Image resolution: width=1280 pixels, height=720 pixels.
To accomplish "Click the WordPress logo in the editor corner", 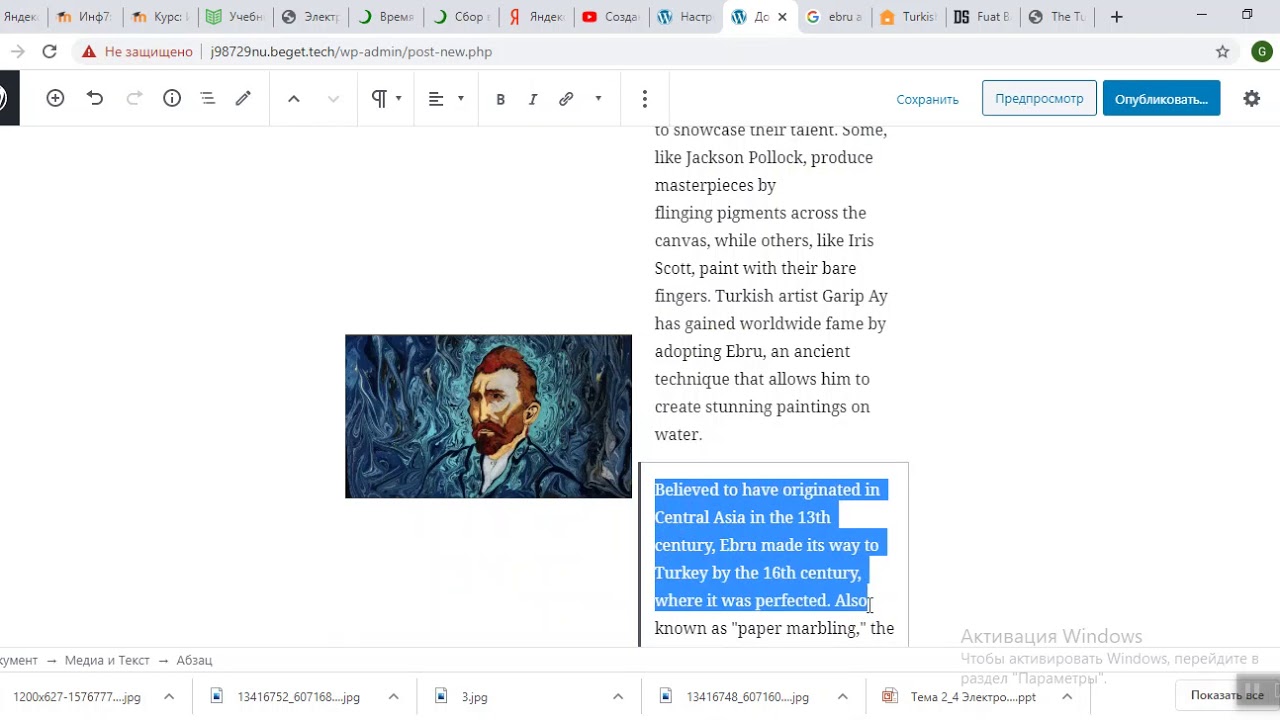I will tap(5, 98).
